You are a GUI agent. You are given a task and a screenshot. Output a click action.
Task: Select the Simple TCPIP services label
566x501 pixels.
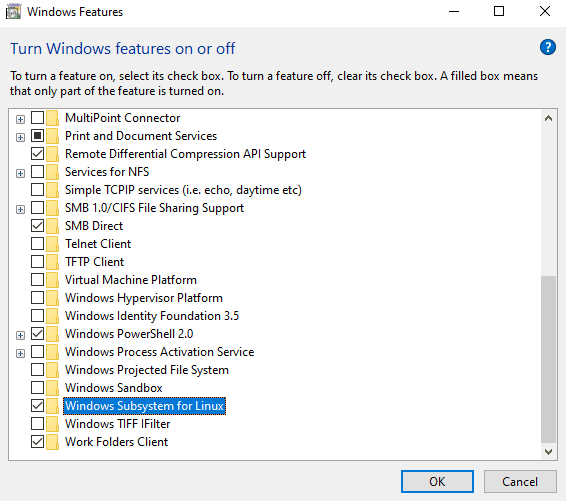point(183,190)
